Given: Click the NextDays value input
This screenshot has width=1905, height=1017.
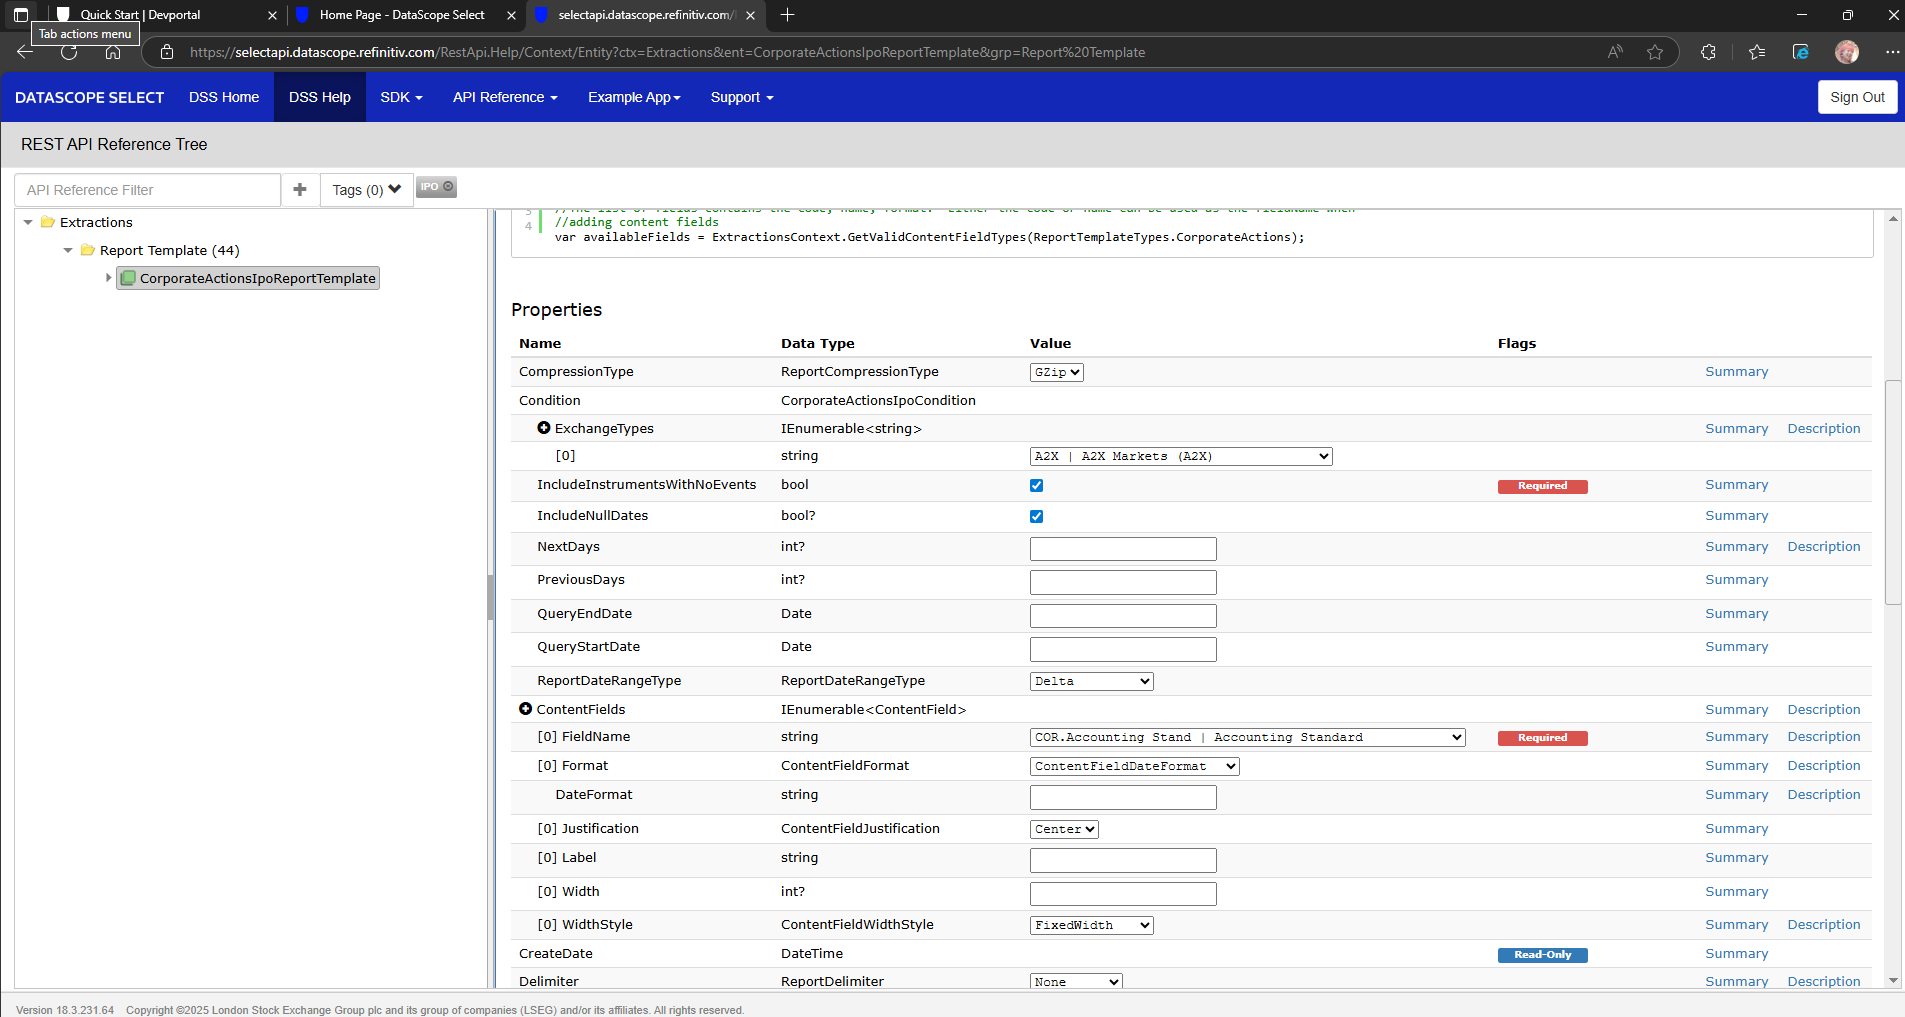Looking at the screenshot, I should click(x=1123, y=549).
